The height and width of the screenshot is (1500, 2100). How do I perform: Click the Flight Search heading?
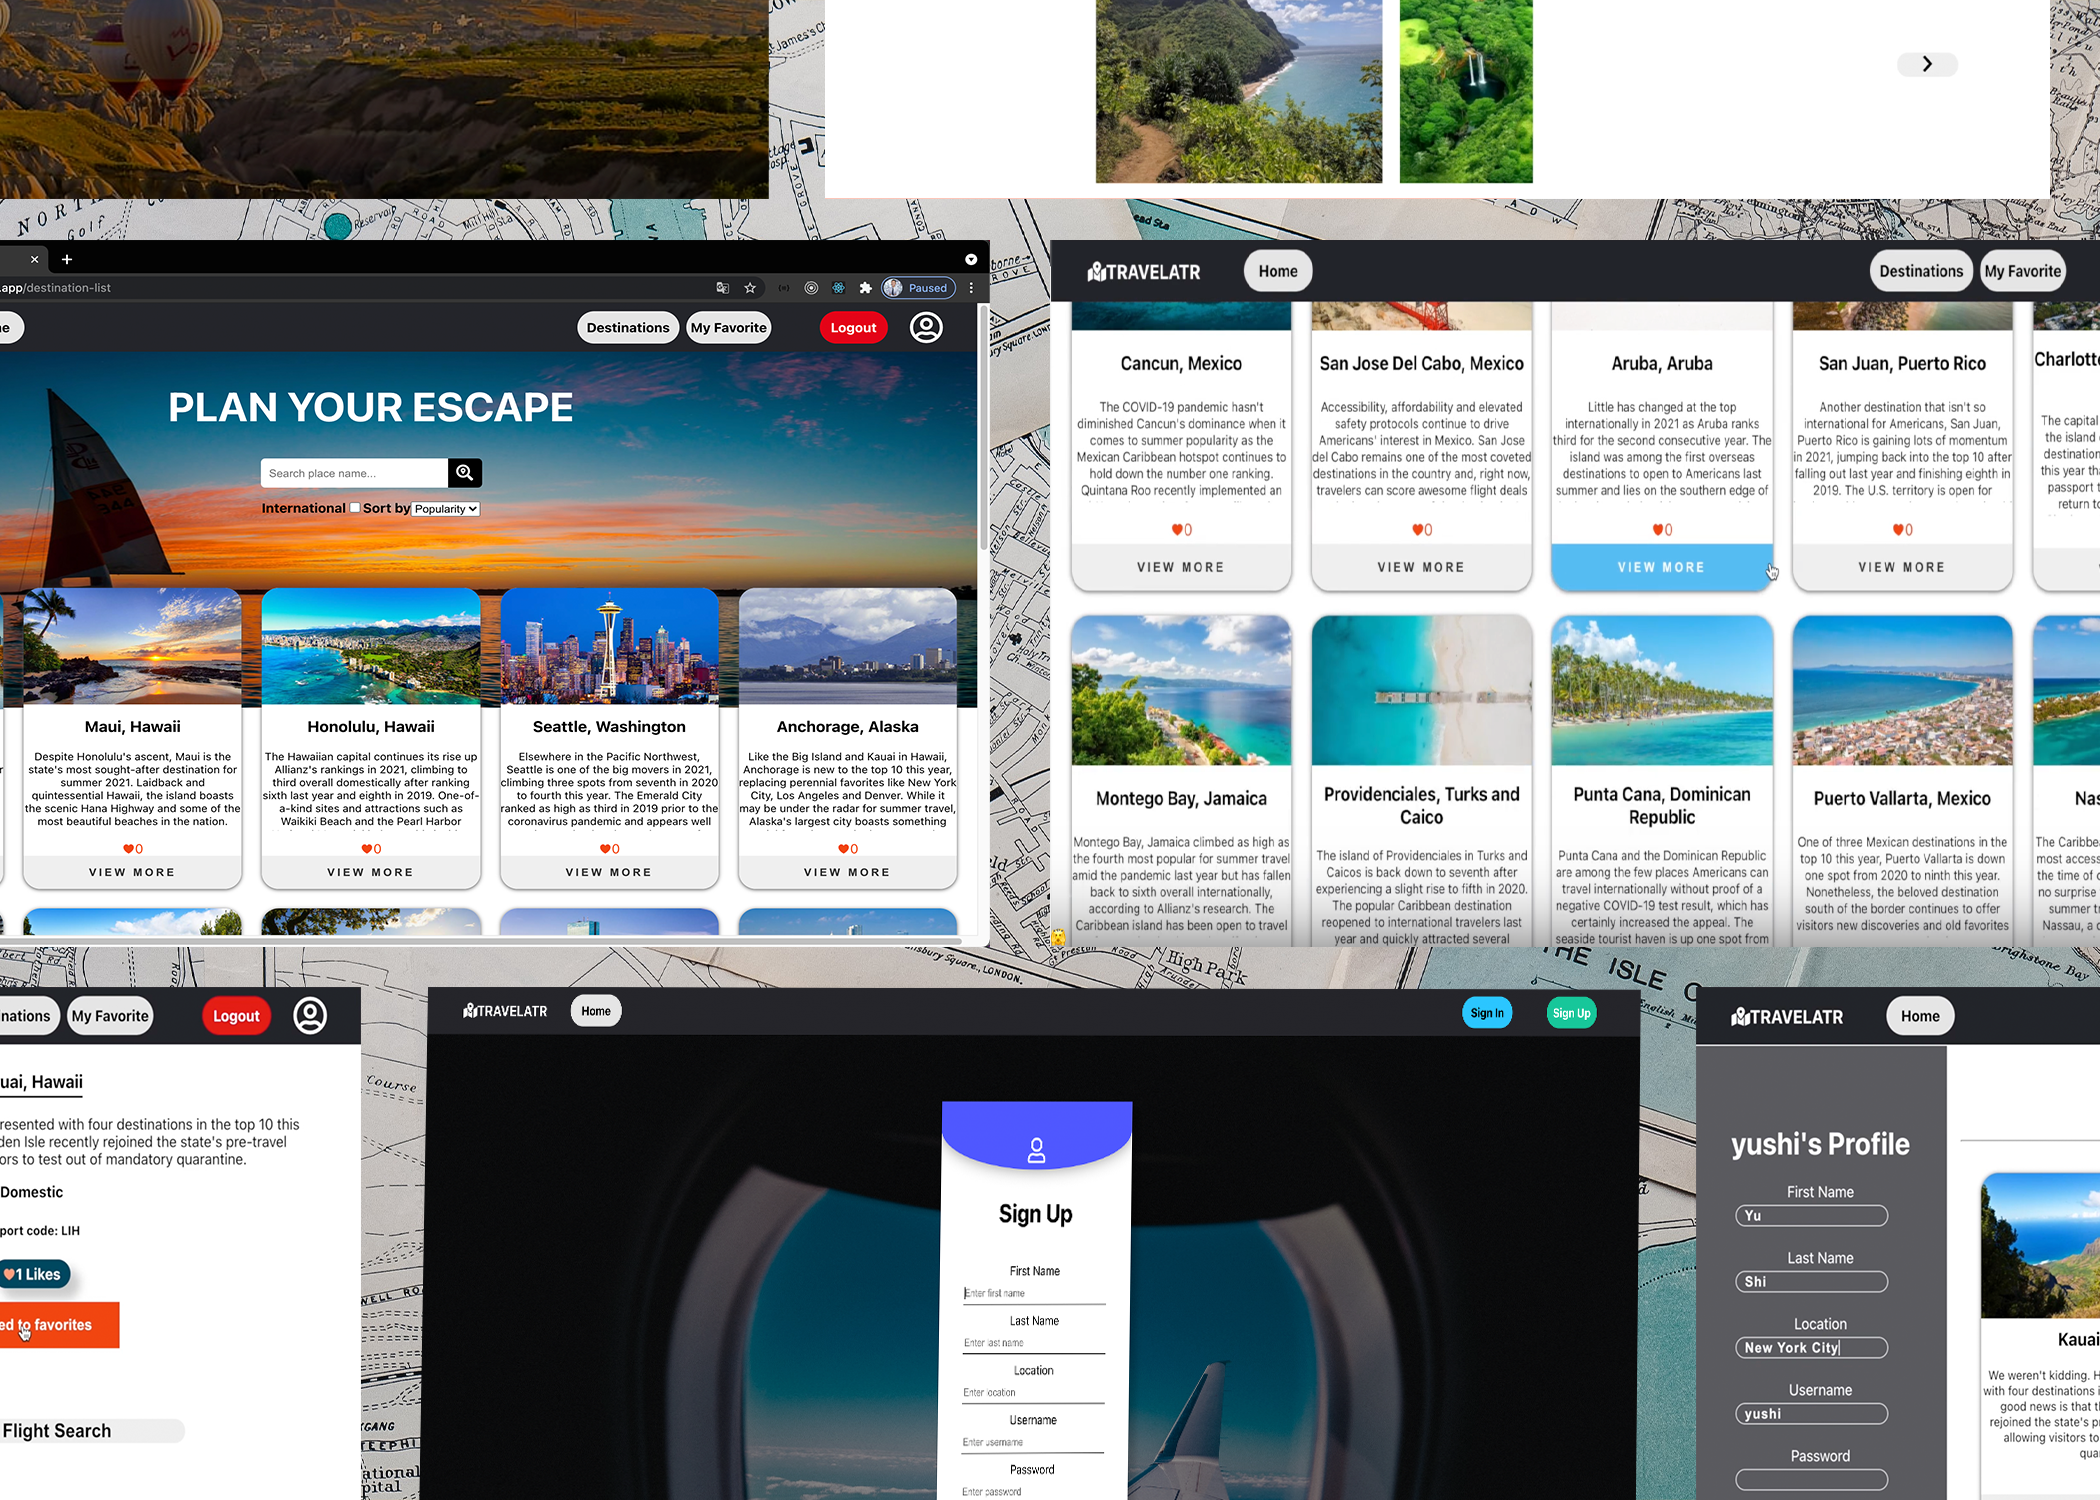point(57,1431)
